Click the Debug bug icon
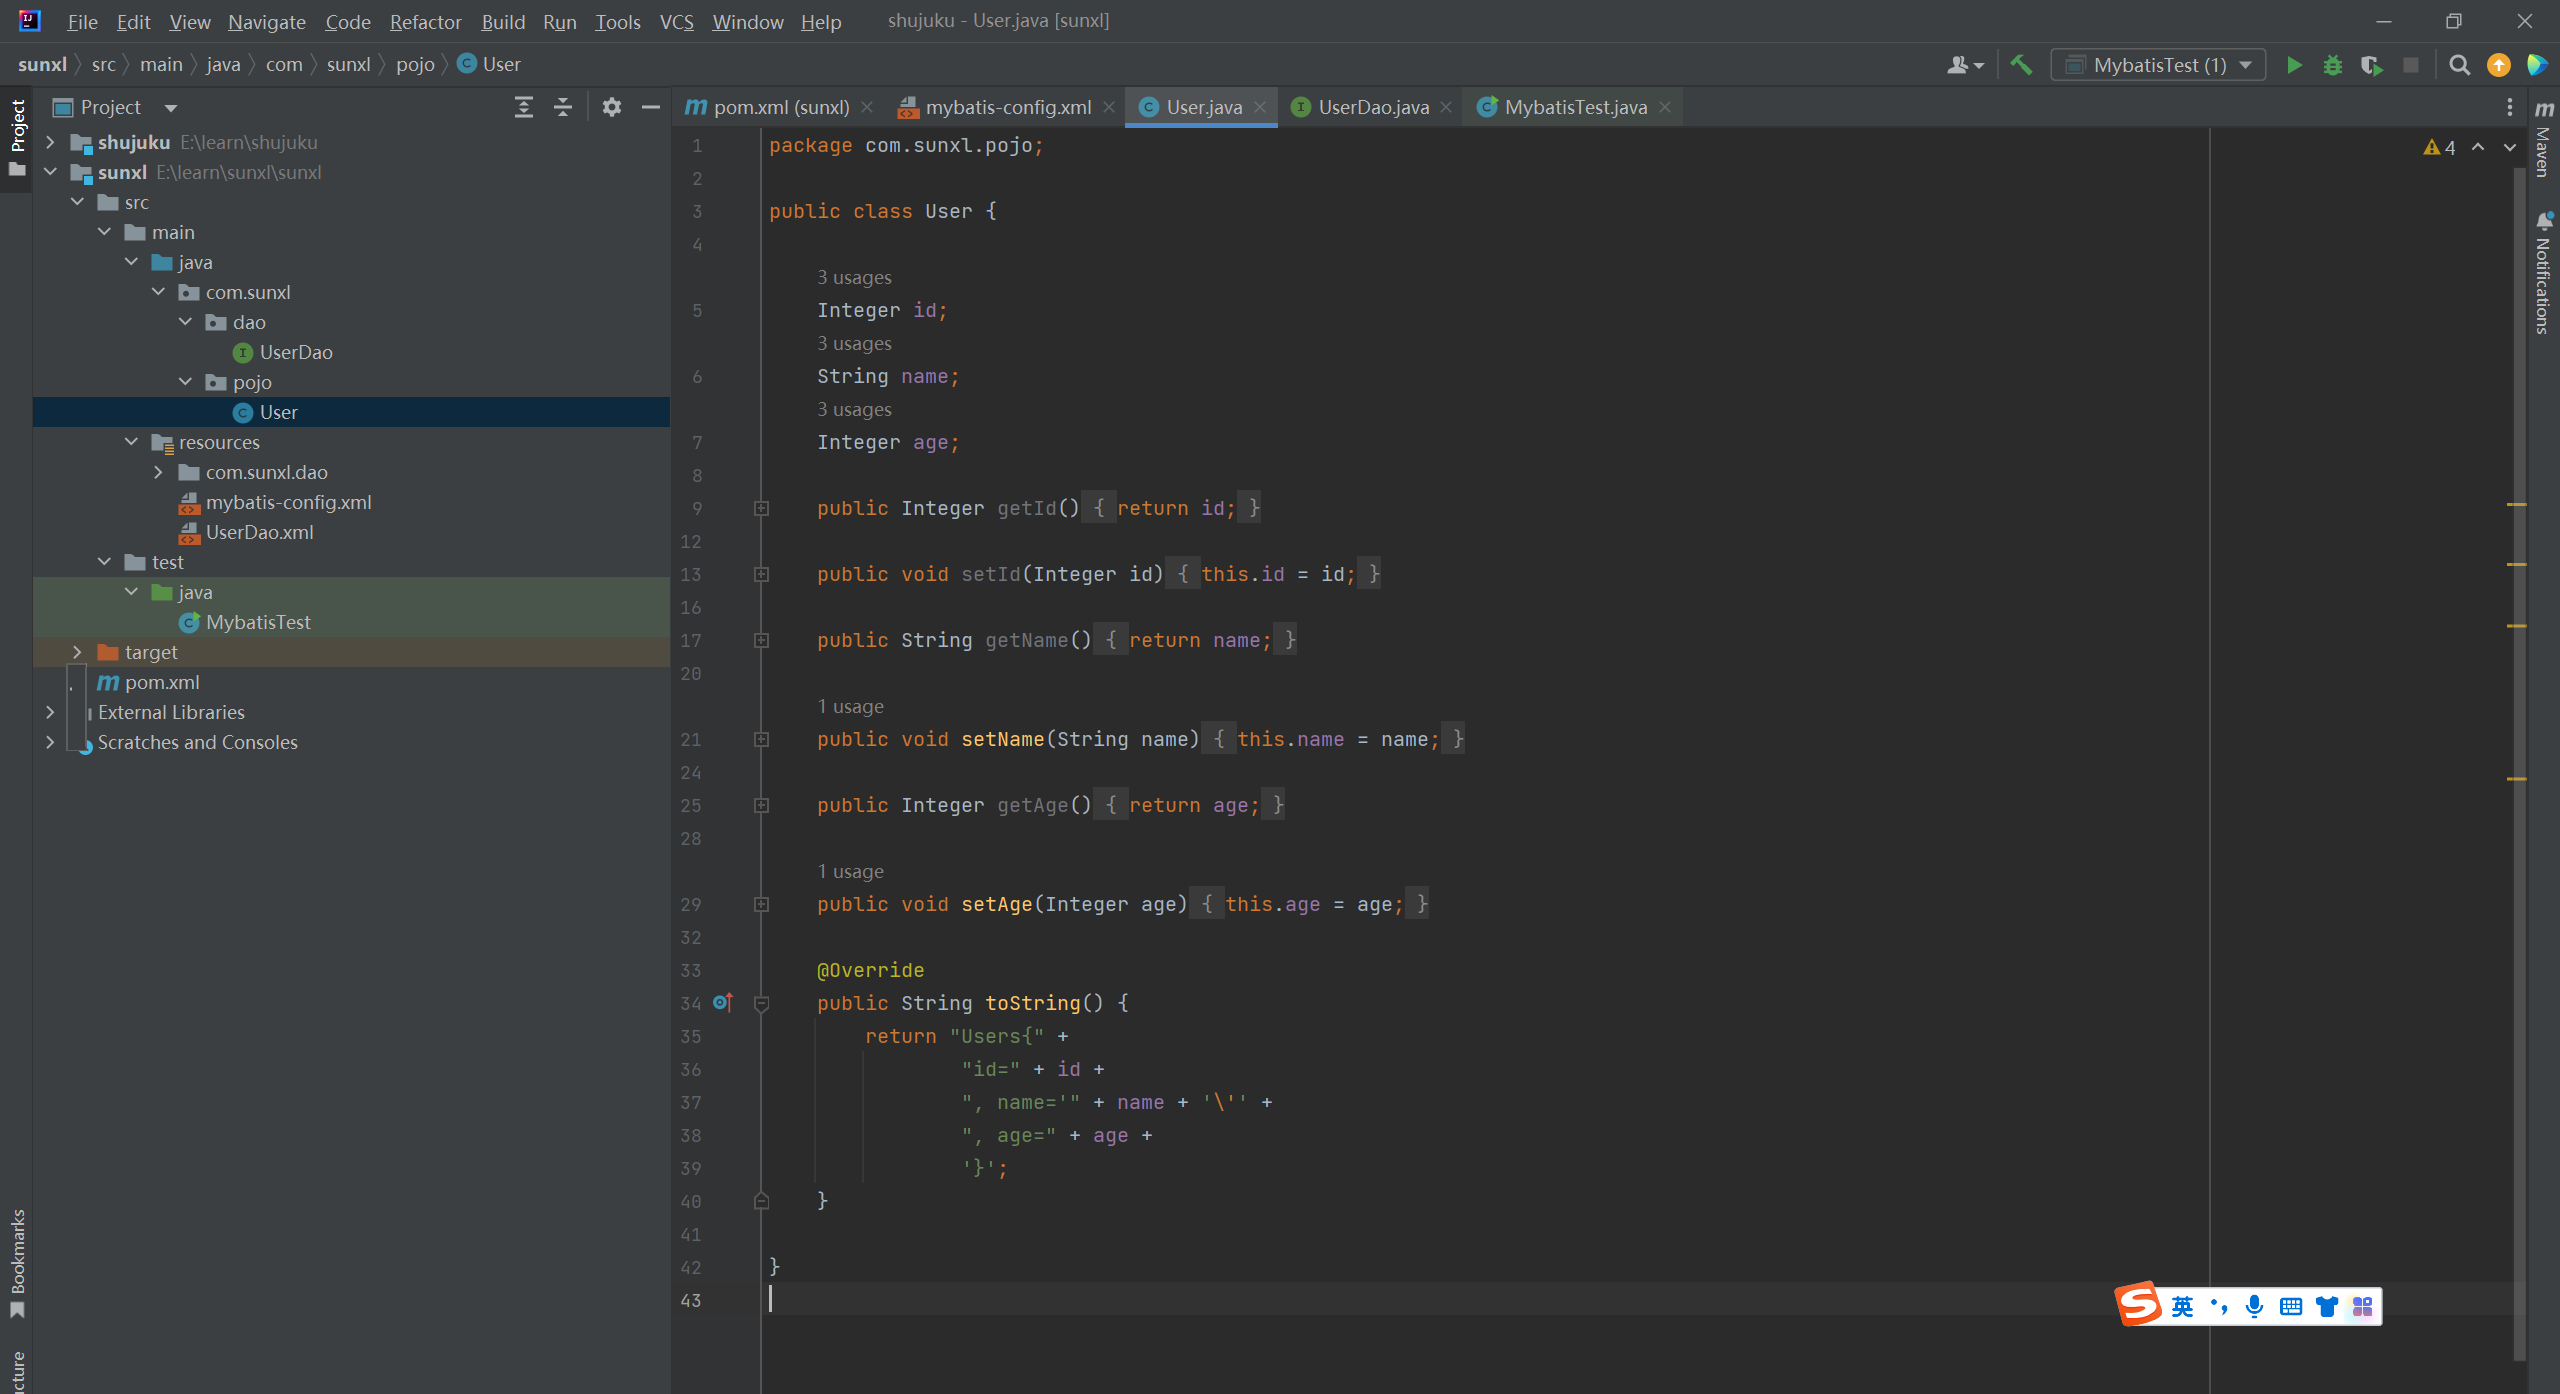This screenshot has height=1394, width=2560. (2333, 65)
